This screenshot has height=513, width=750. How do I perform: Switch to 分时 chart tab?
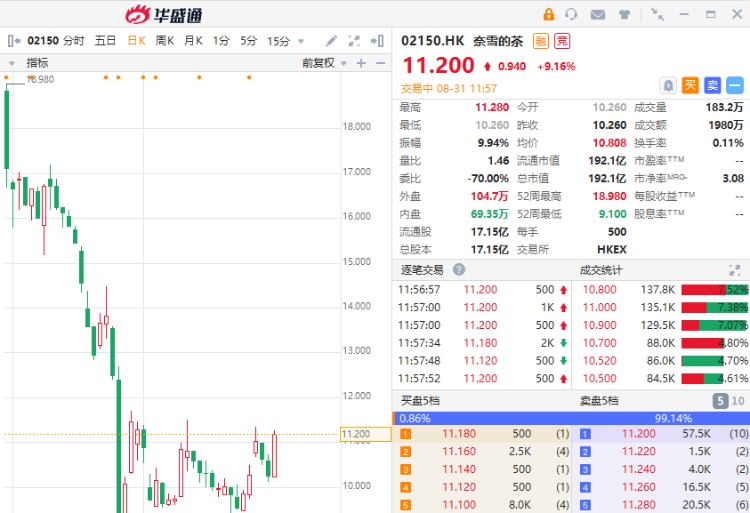point(74,41)
